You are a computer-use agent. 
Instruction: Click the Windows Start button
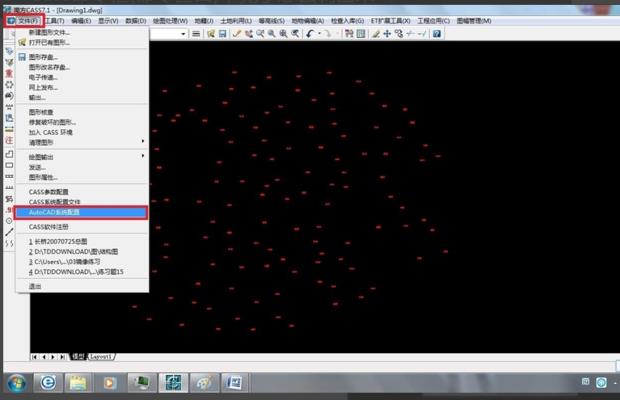pyautogui.click(x=15, y=384)
